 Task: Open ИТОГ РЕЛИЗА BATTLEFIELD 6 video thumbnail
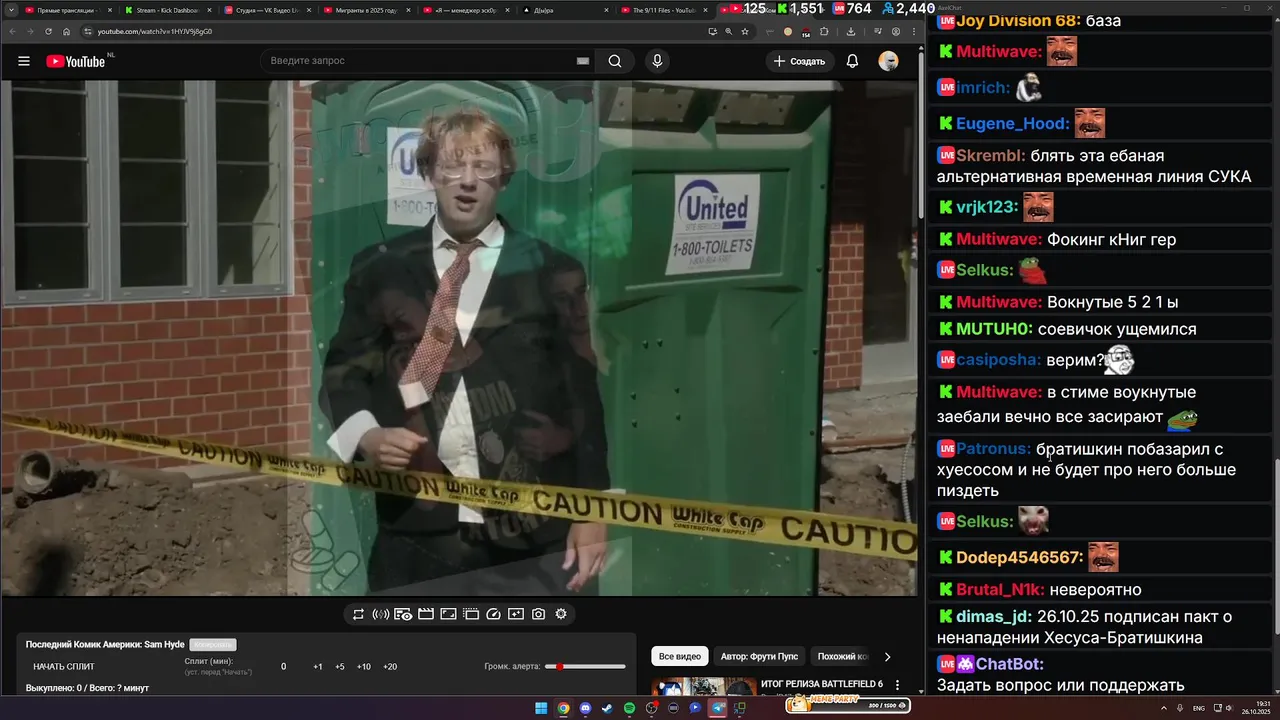(704, 687)
